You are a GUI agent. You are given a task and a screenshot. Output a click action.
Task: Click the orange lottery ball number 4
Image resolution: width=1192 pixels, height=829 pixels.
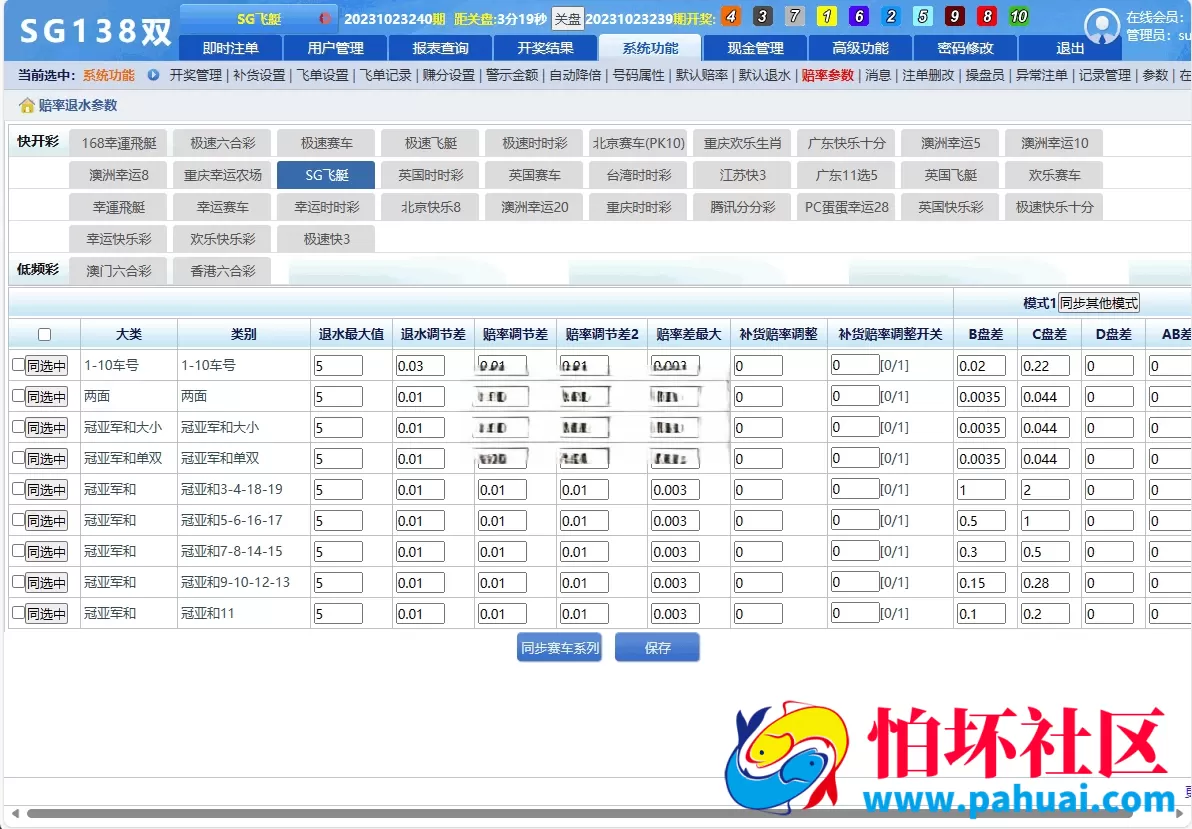pyautogui.click(x=731, y=16)
